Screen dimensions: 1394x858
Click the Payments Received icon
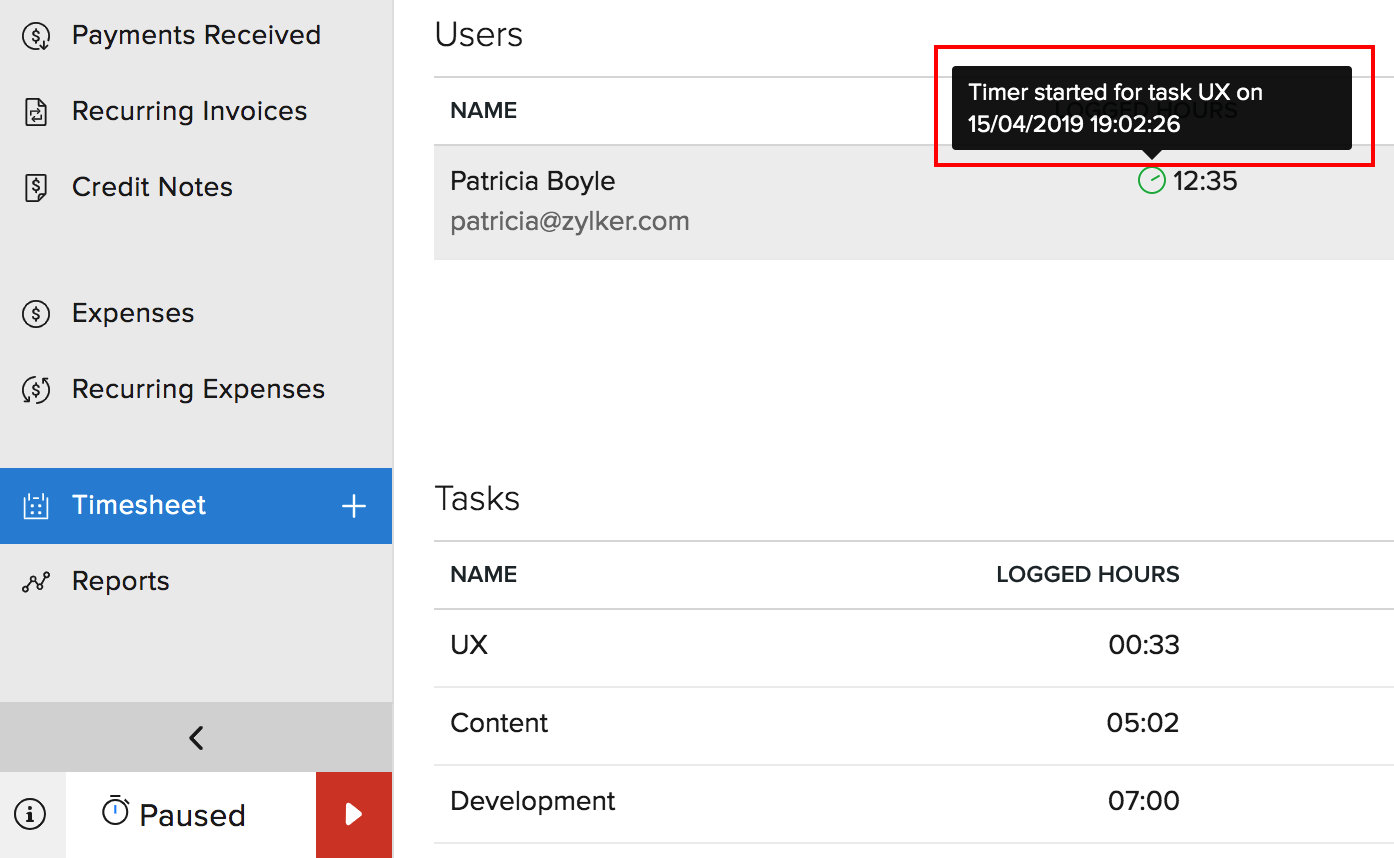pyautogui.click(x=35, y=34)
